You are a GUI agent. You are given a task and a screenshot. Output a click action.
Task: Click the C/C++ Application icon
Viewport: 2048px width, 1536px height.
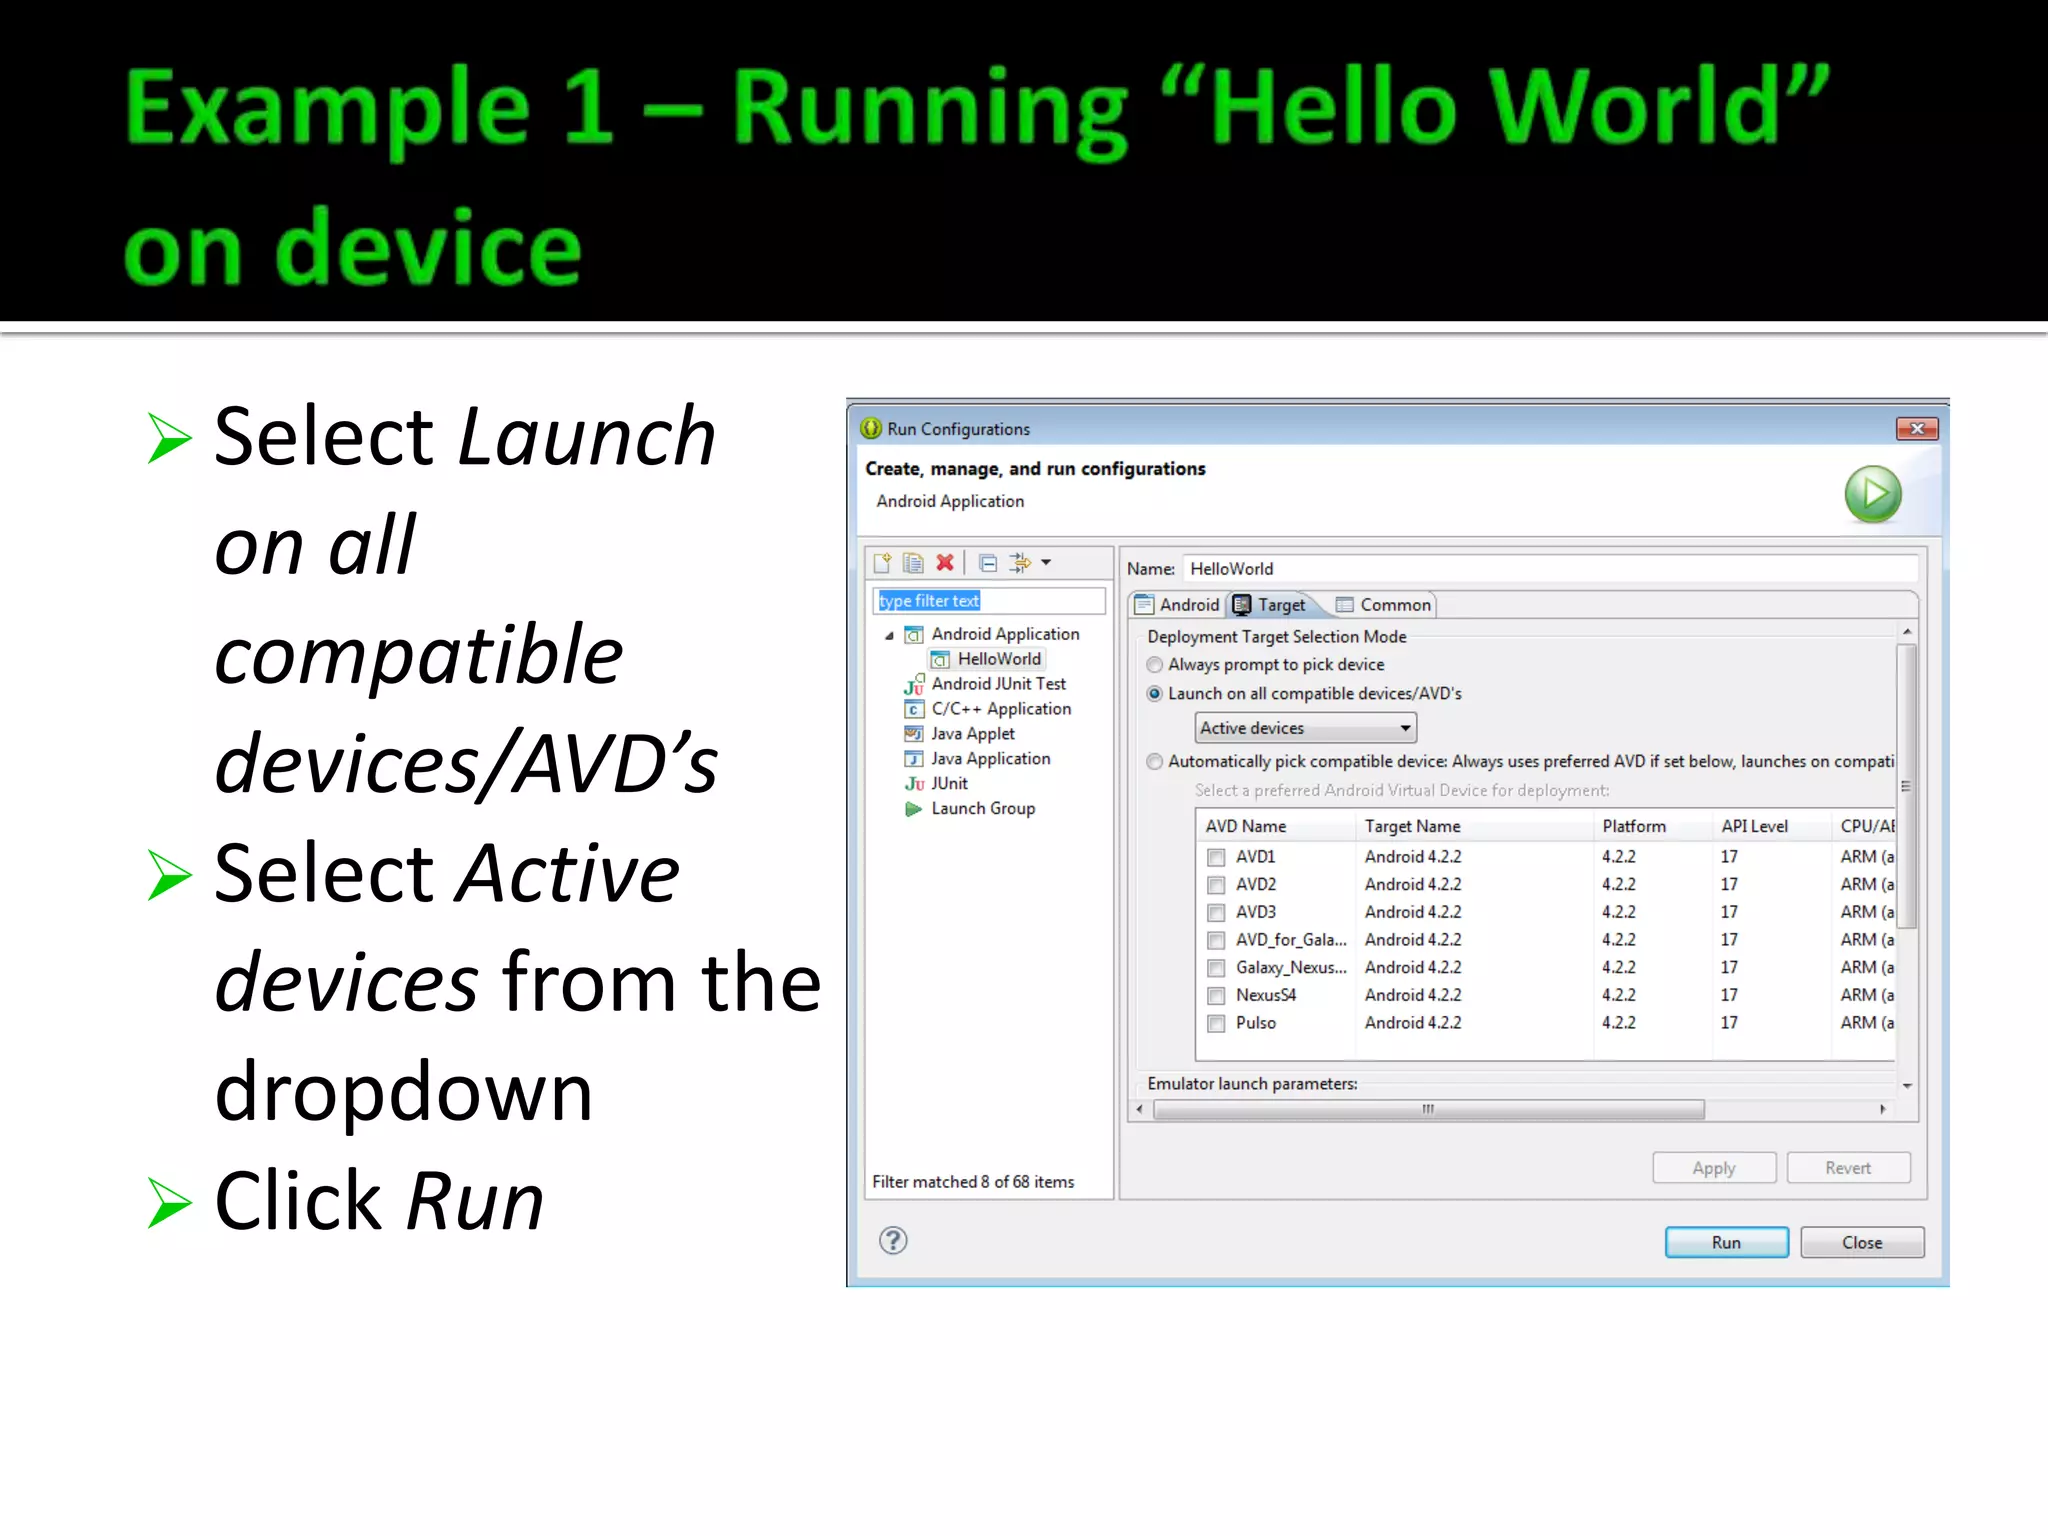(x=914, y=710)
